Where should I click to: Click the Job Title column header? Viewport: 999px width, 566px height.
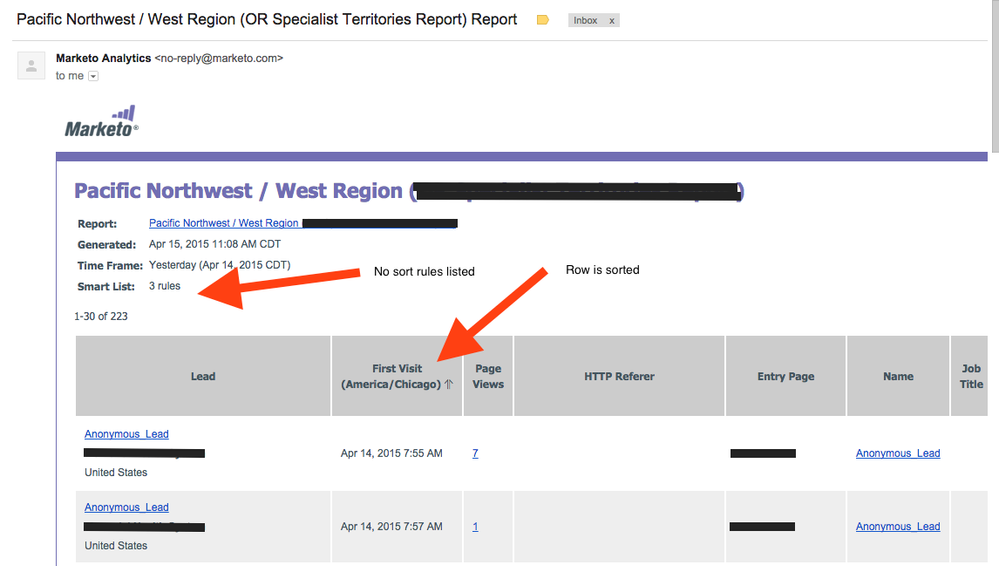pos(970,376)
